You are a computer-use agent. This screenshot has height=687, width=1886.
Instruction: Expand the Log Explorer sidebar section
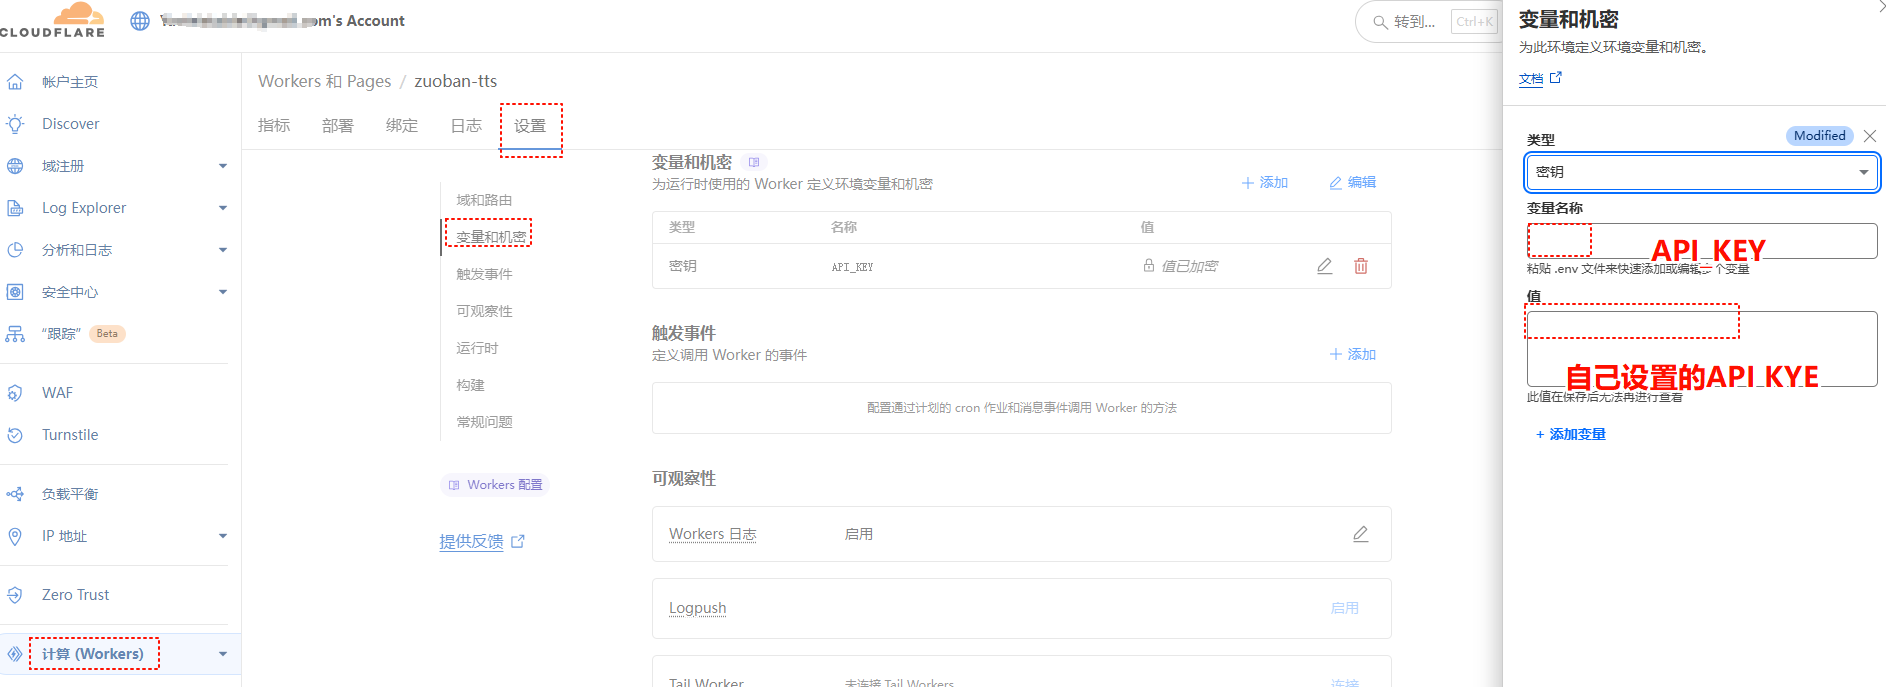coord(222,208)
